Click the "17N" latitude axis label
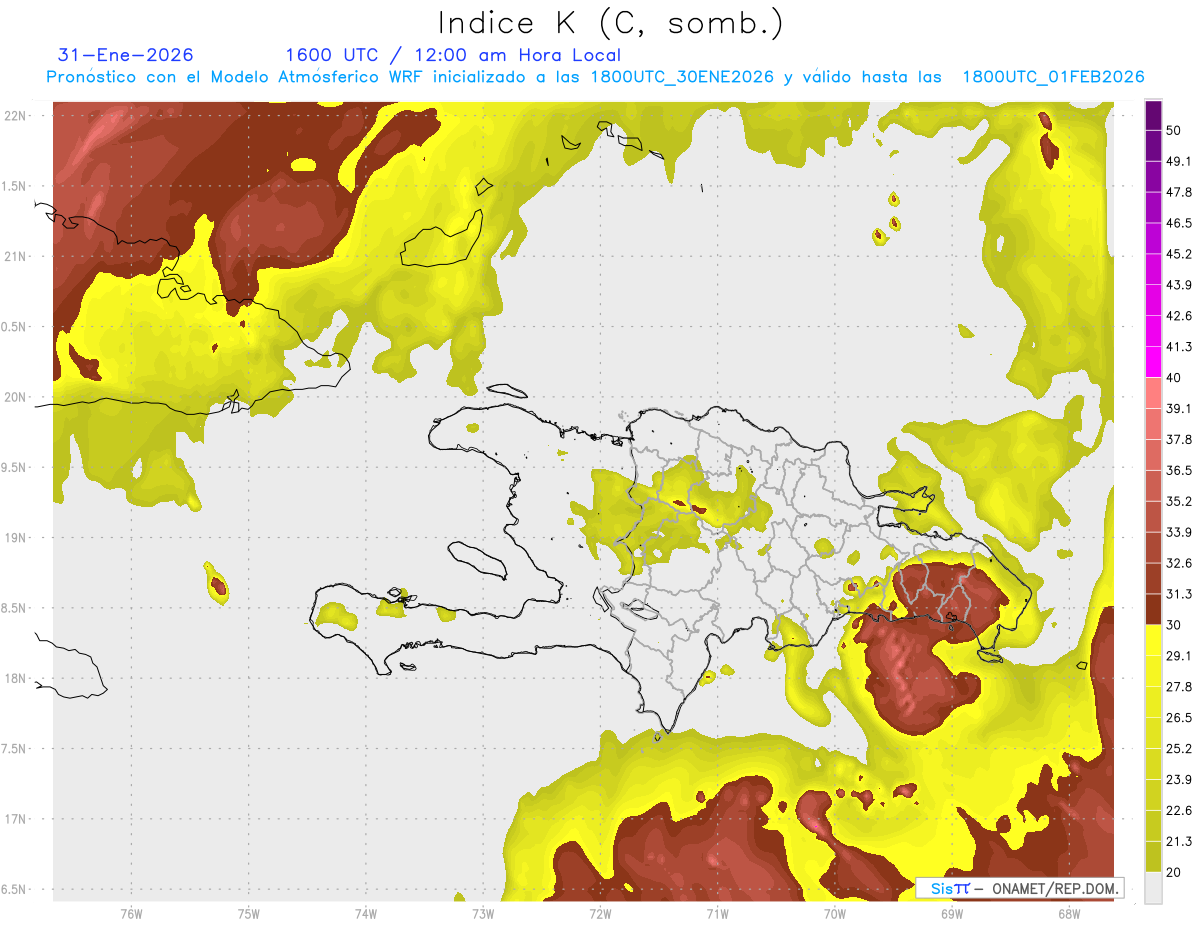Viewport: 1200px width, 927px height. coord(16,819)
